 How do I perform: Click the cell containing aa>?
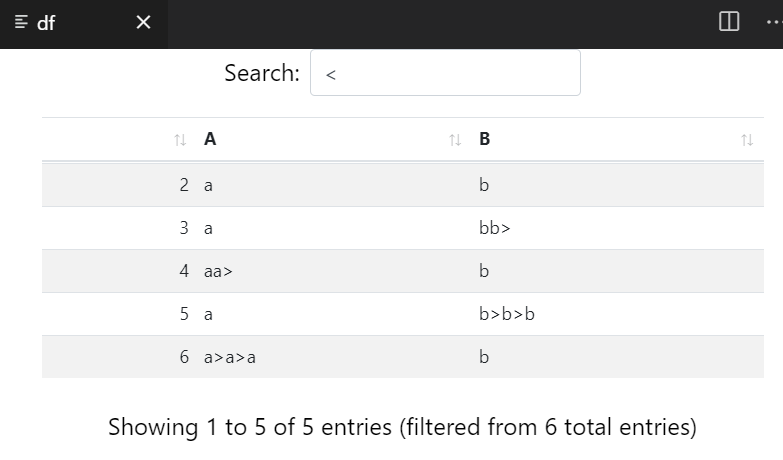pyautogui.click(x=218, y=271)
